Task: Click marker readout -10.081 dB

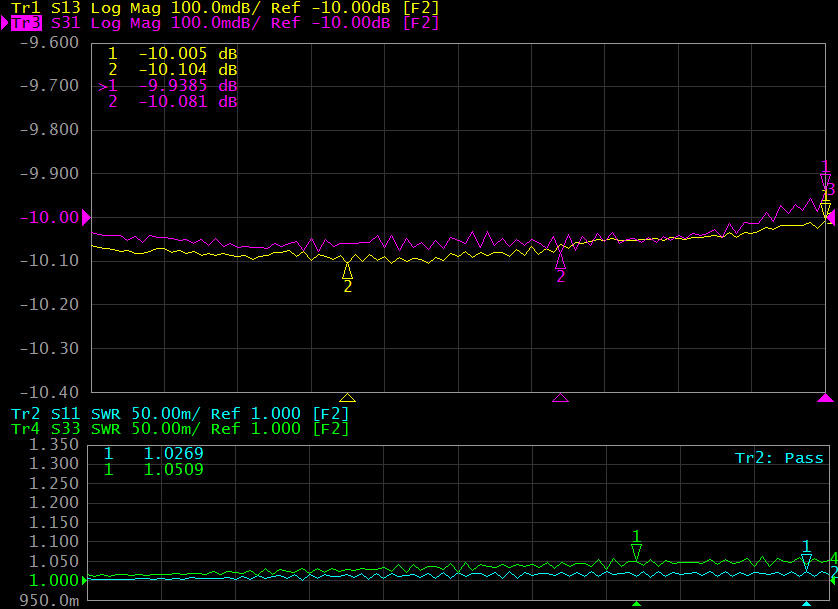Action: click(x=188, y=102)
